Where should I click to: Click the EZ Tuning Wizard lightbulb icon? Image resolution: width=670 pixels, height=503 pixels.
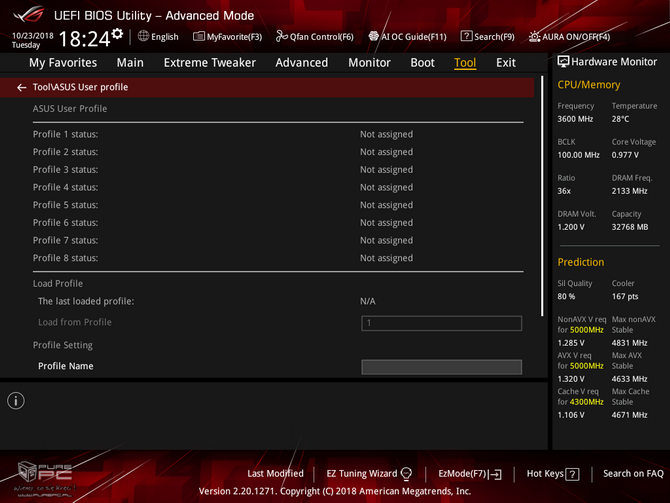pos(406,474)
